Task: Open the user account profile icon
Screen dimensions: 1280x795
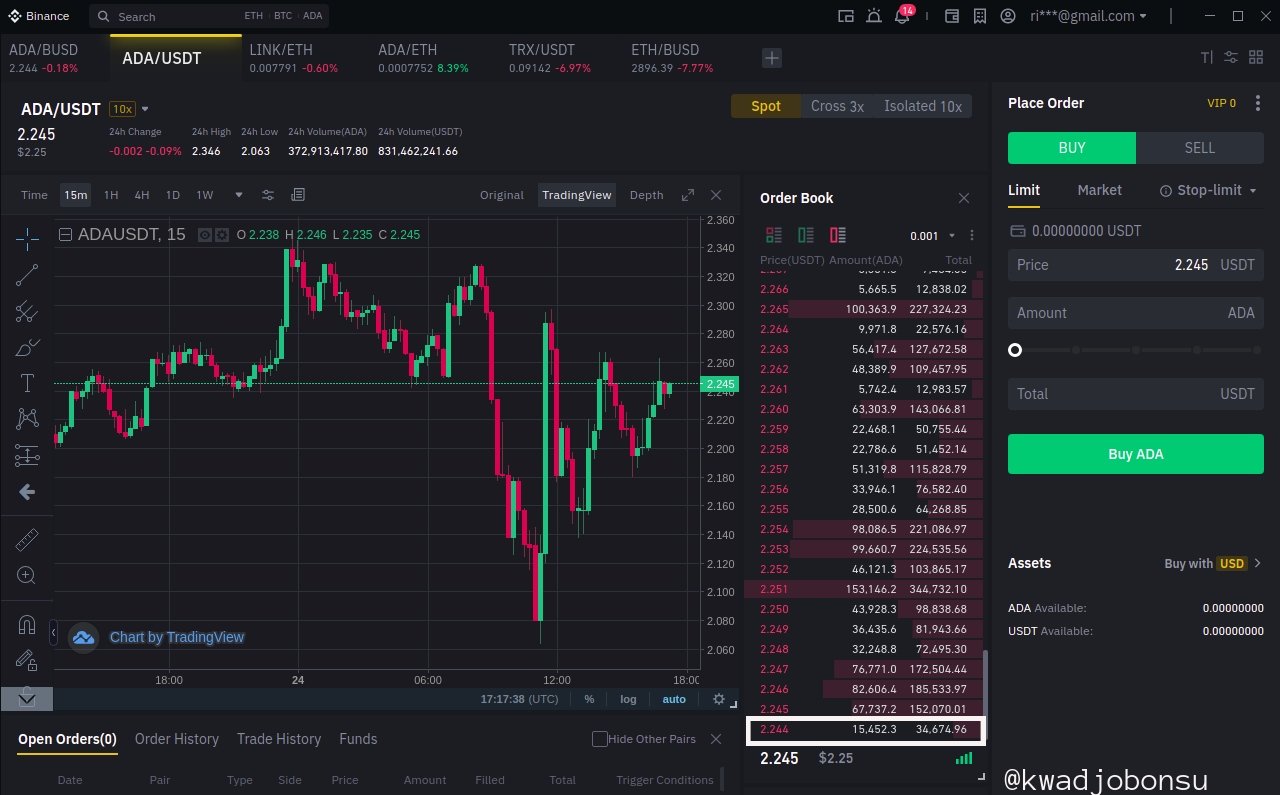Action: click(1008, 16)
